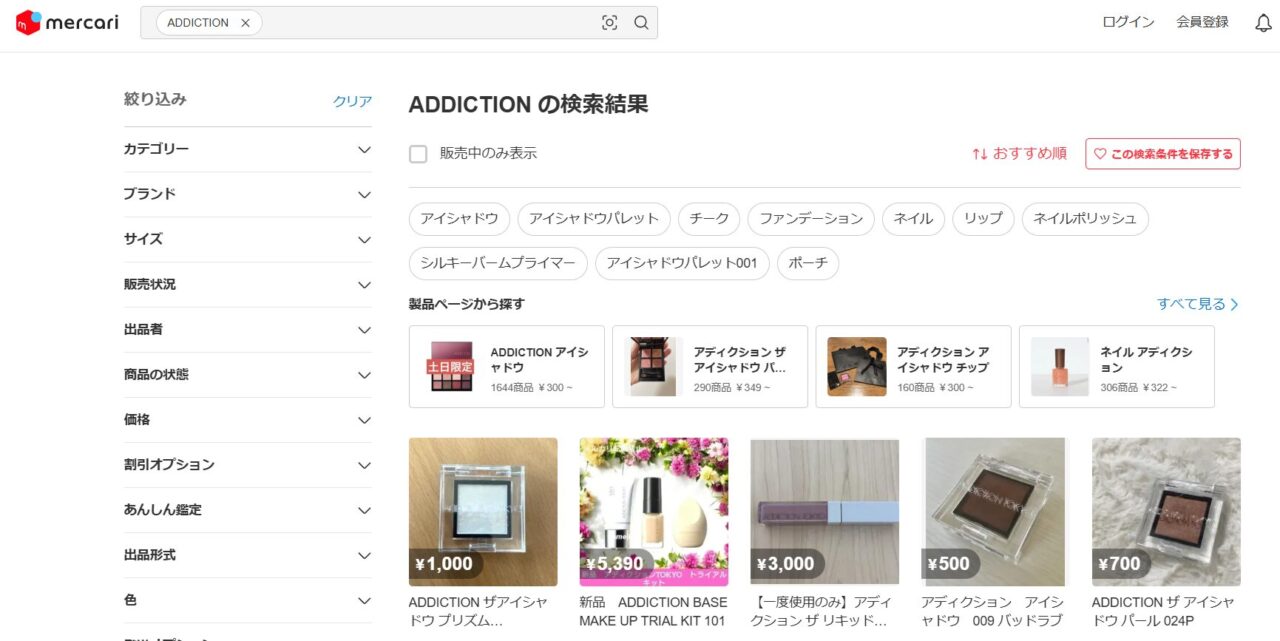
Task: Click title アディクション アイシャドウ 009 バッドラブ
Action: 995,612
